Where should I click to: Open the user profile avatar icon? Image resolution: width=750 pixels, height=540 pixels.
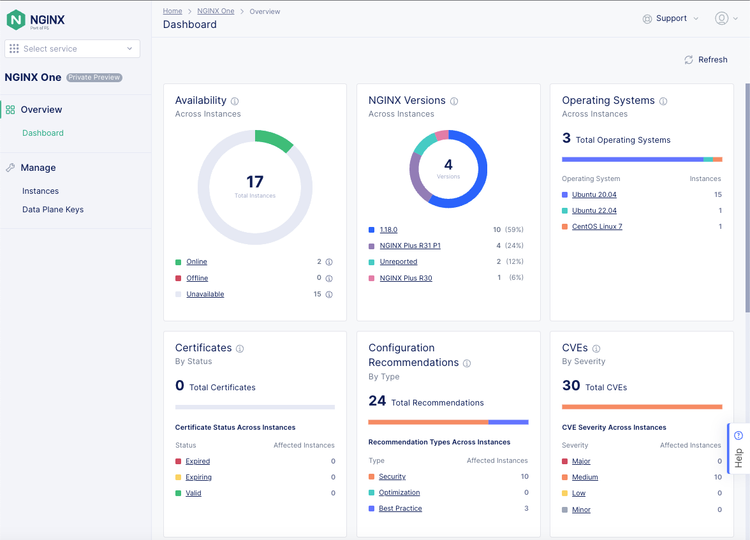coord(721,18)
